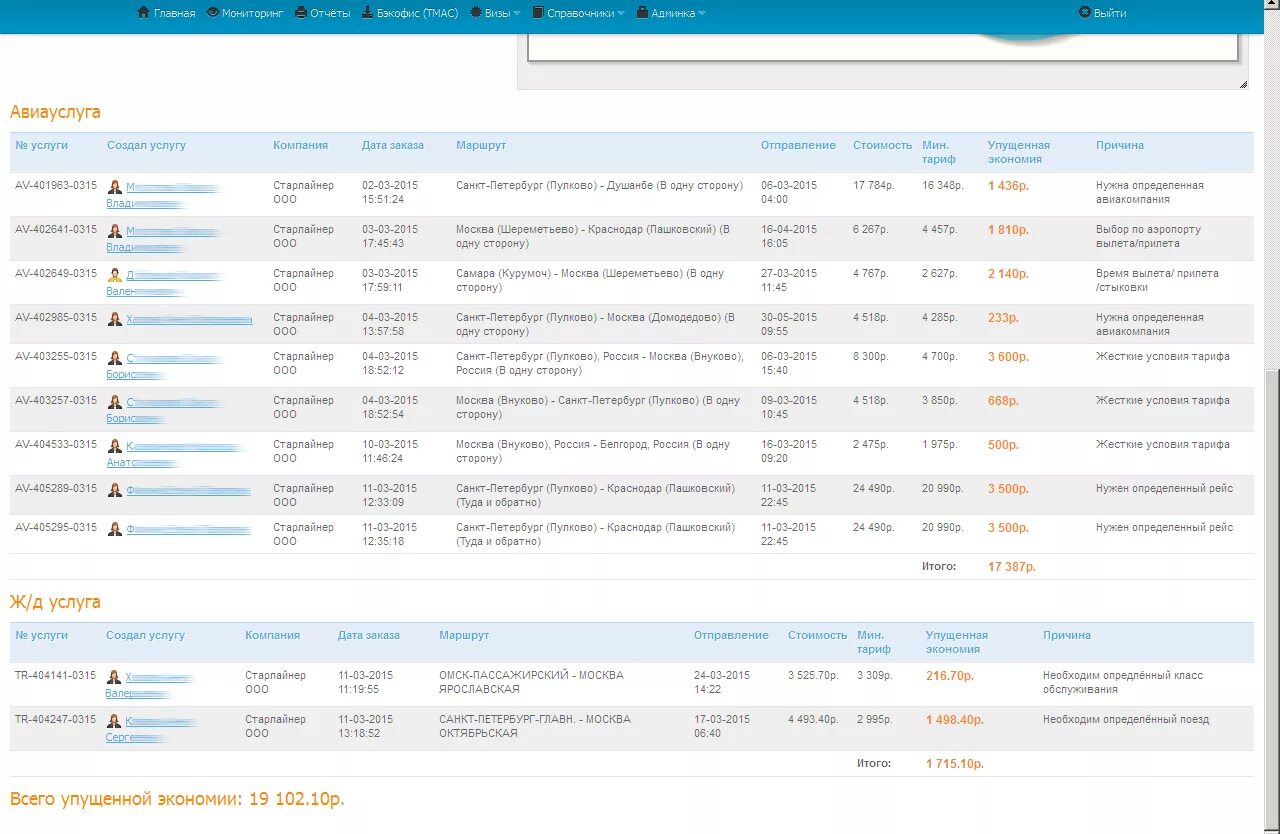Click user avatar icon in row AV-402985-0315
This screenshot has height=834, width=1280.
tap(115, 319)
